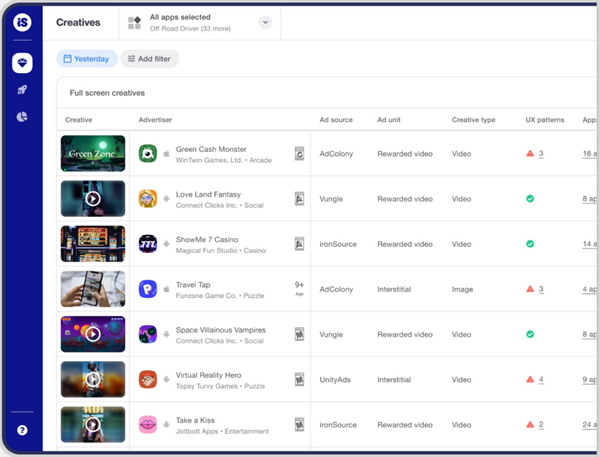Open the rocket growth sidebar icon

click(22, 90)
